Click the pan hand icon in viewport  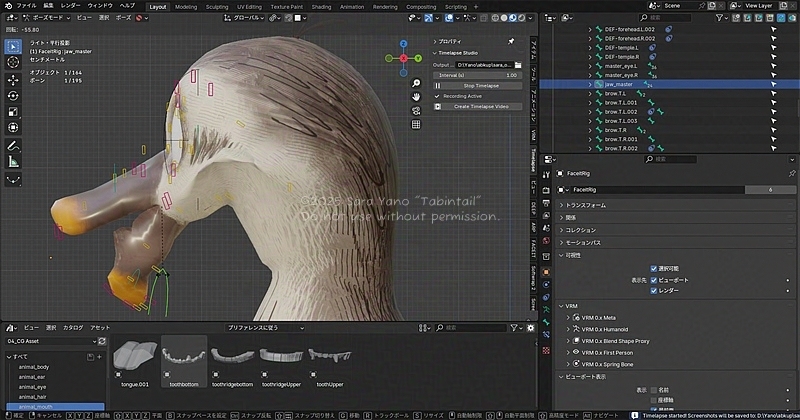(417, 95)
